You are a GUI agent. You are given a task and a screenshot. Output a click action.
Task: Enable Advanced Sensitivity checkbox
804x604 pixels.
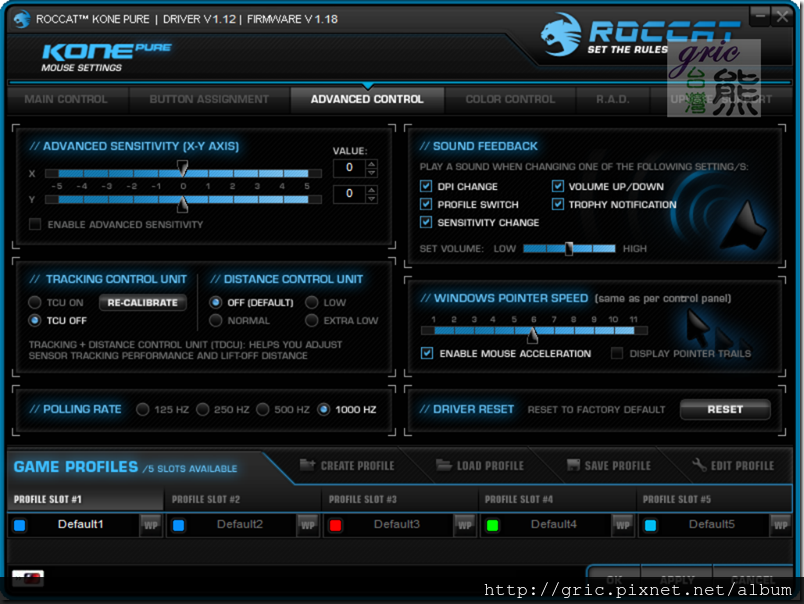point(35,224)
